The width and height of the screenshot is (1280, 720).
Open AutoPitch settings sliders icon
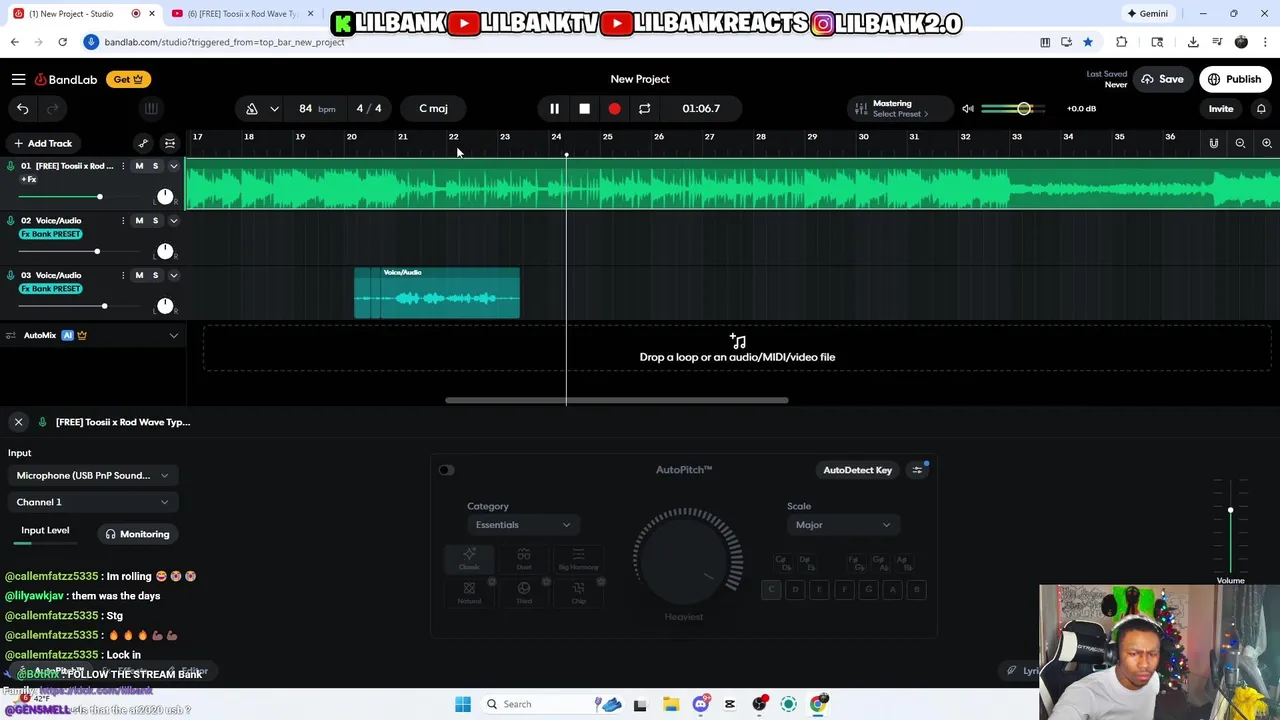coord(917,470)
